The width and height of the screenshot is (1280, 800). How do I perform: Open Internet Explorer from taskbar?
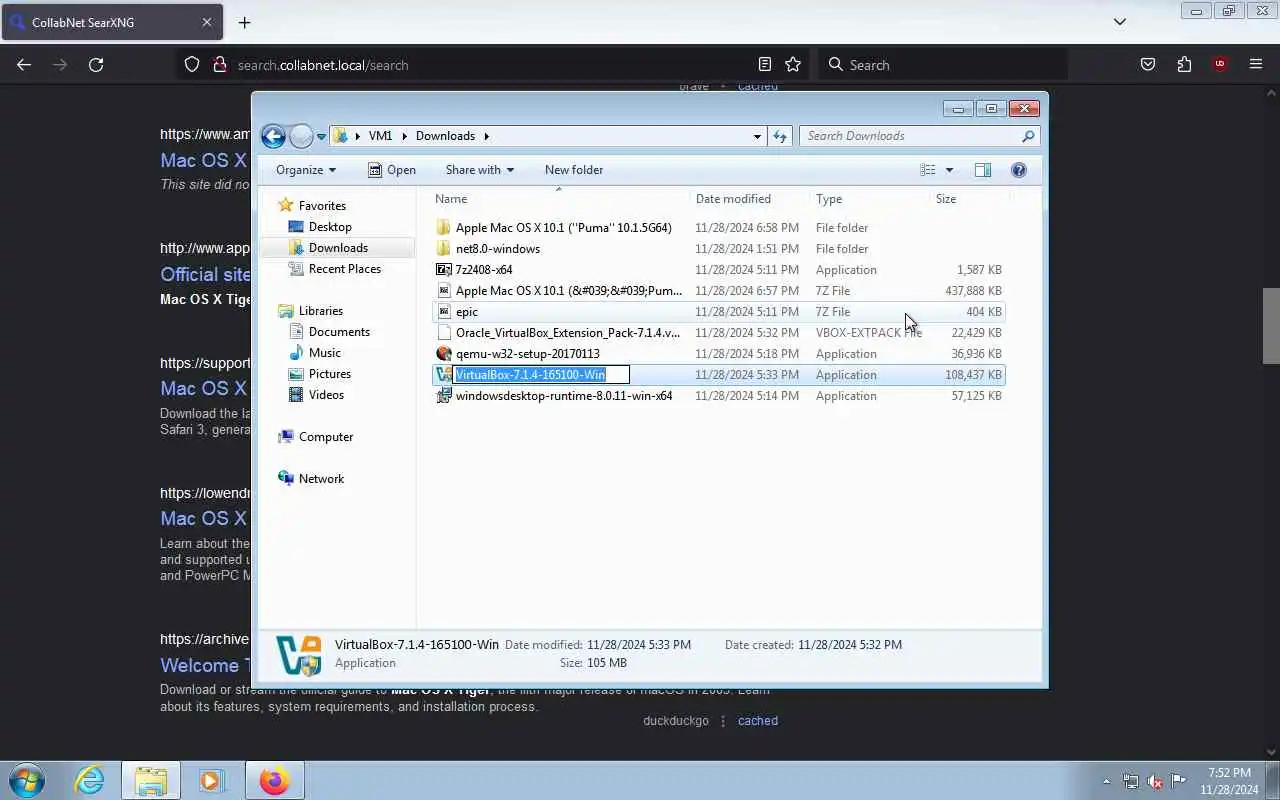click(90, 780)
